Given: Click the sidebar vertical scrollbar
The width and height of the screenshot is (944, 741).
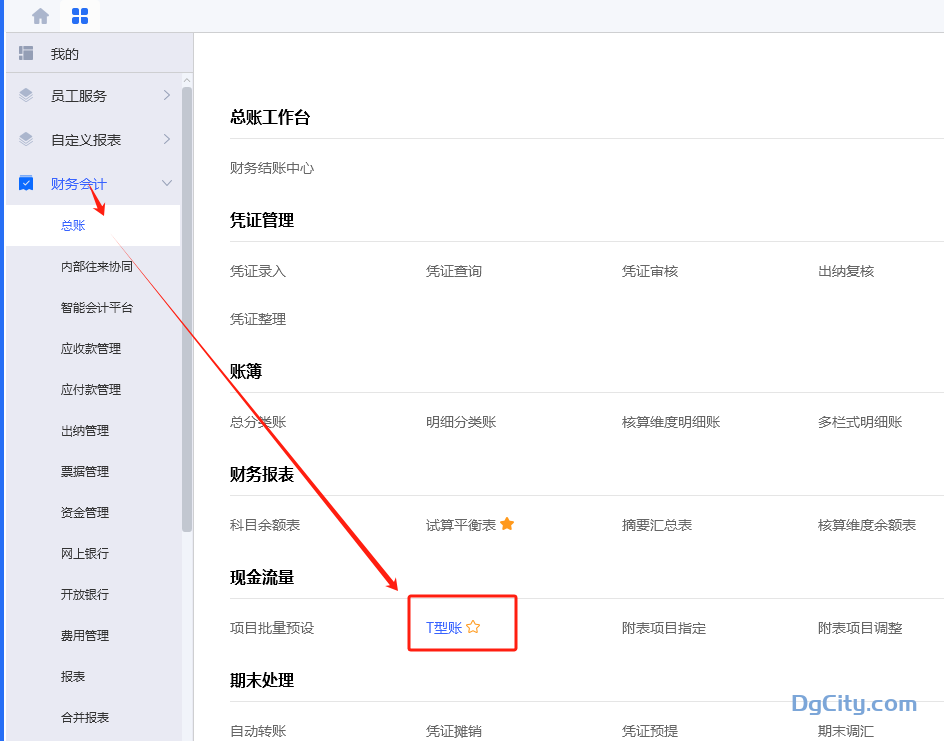Looking at the screenshot, I should pos(187,310).
